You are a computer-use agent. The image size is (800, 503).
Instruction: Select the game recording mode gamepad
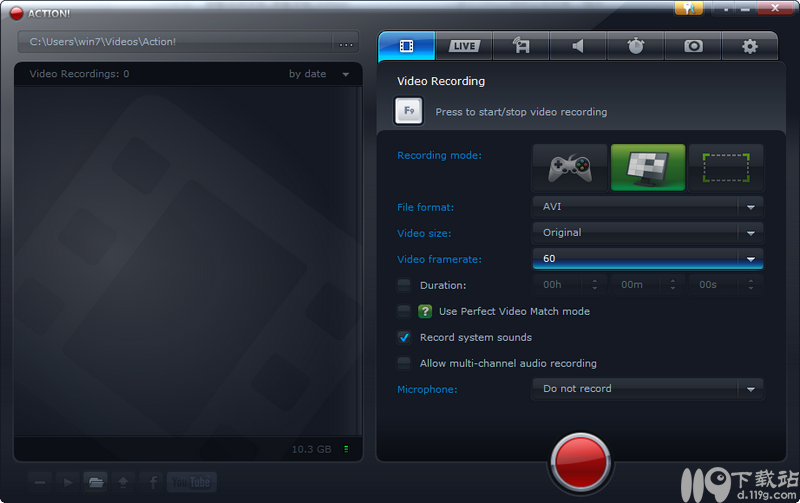coord(570,168)
